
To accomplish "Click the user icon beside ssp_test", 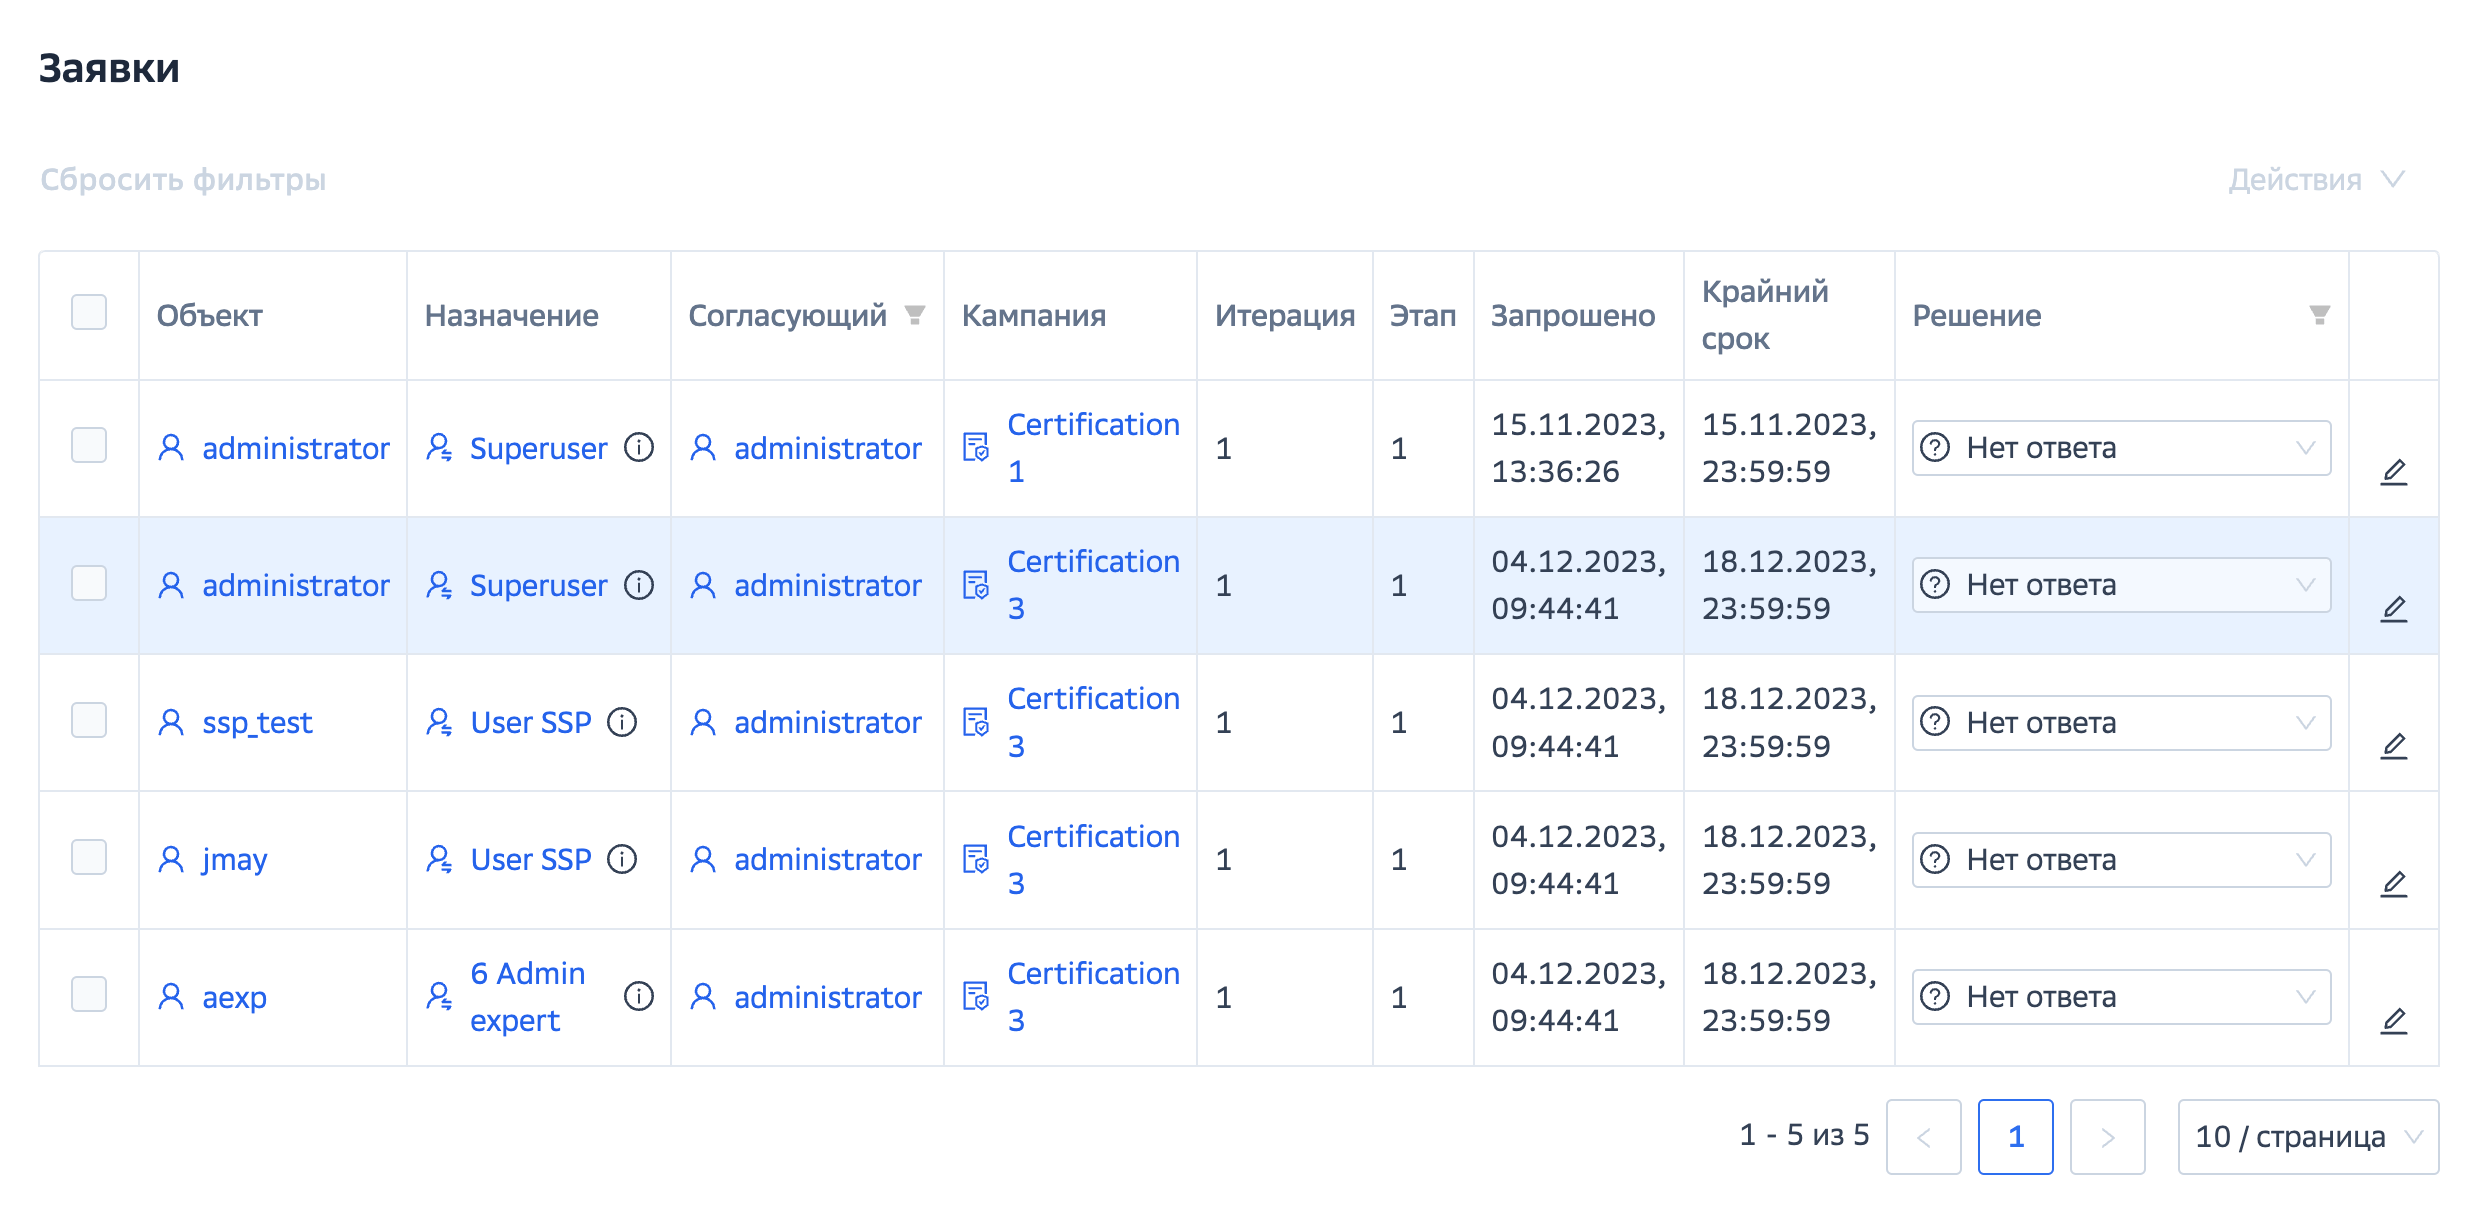I will (171, 722).
